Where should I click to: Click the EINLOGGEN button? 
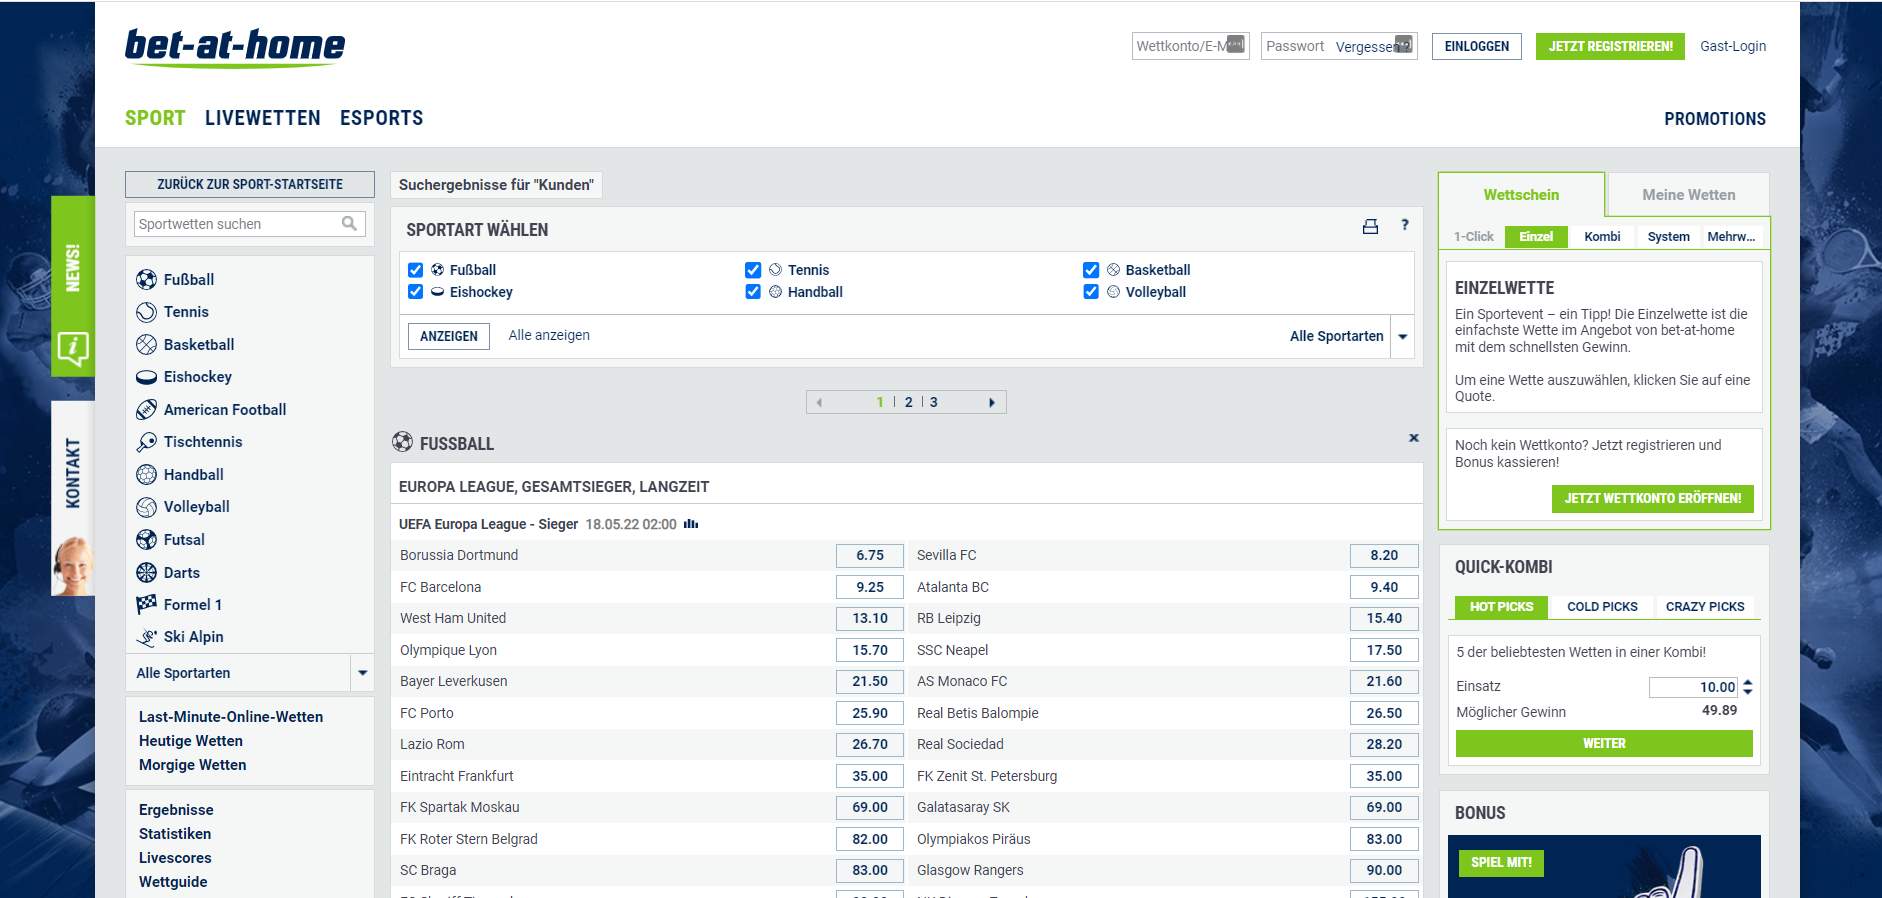point(1477,47)
